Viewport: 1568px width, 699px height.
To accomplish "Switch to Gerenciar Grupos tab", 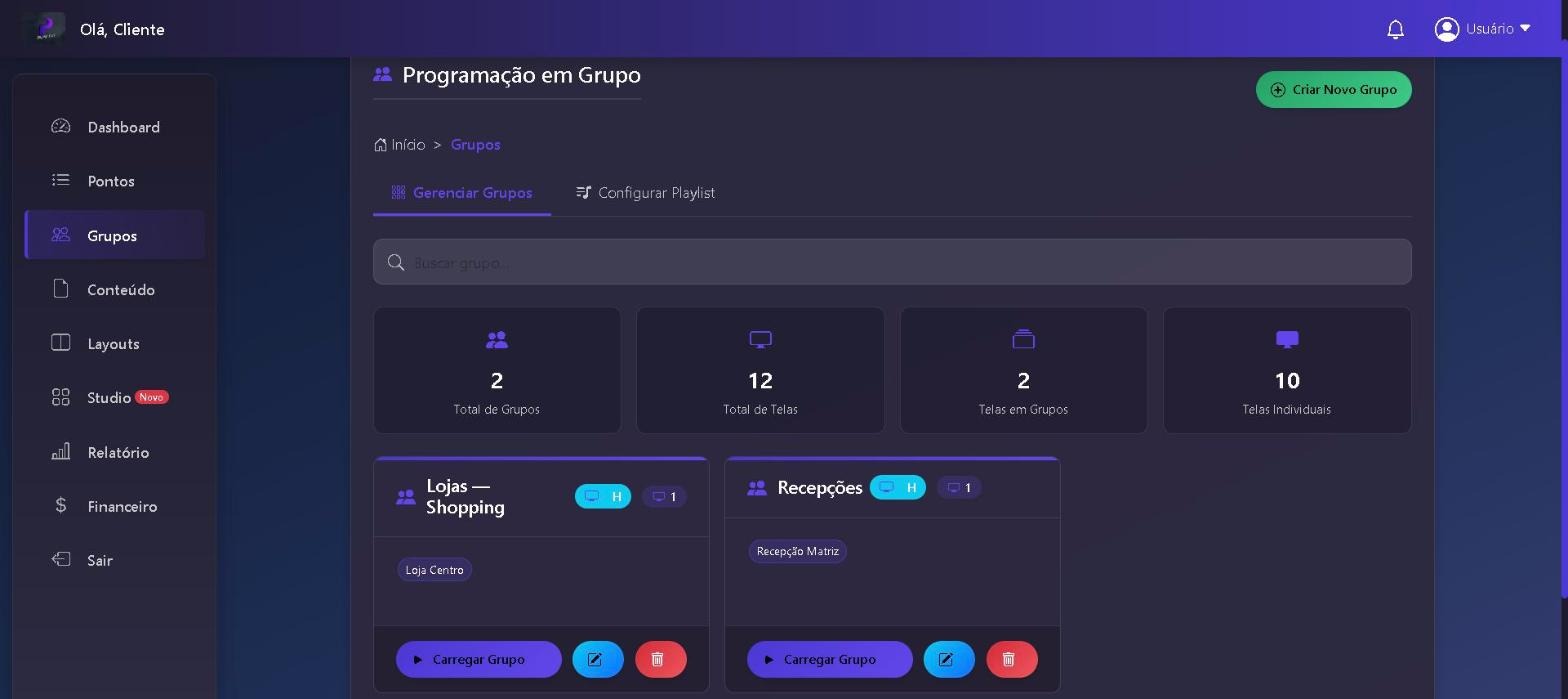I will pos(462,192).
